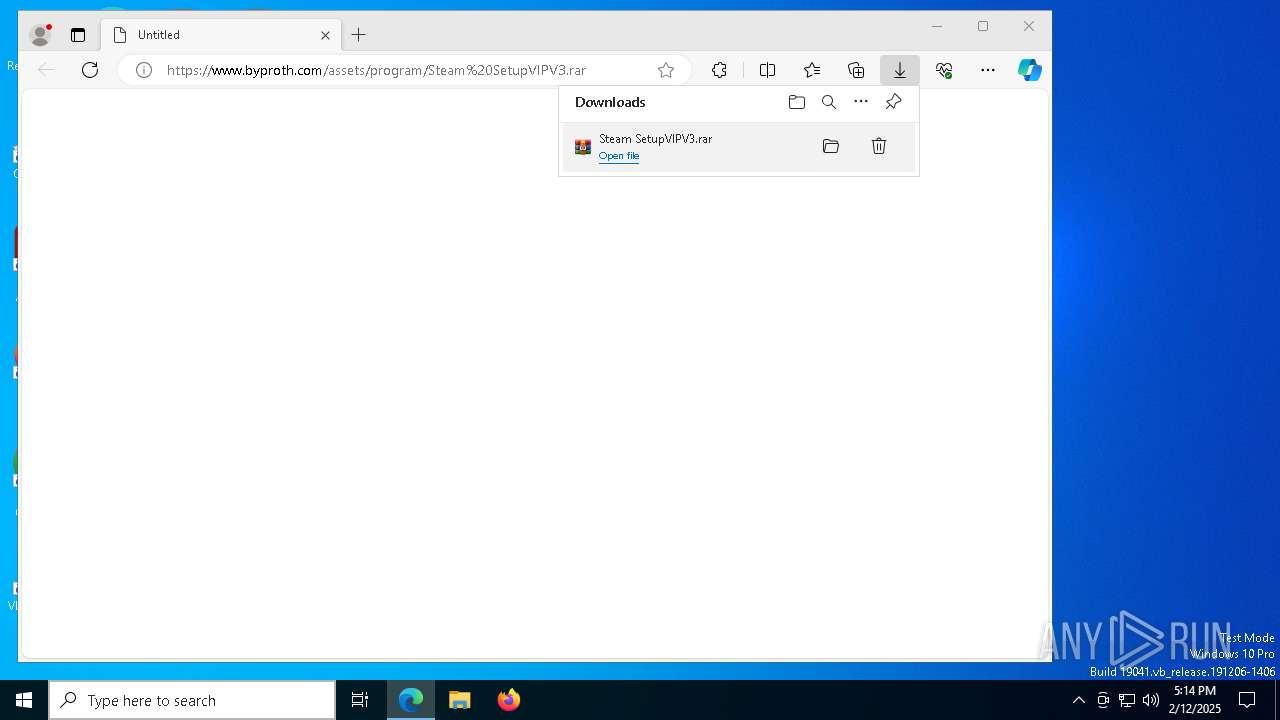
Task: Open network status tray icon
Action: tap(1127, 700)
